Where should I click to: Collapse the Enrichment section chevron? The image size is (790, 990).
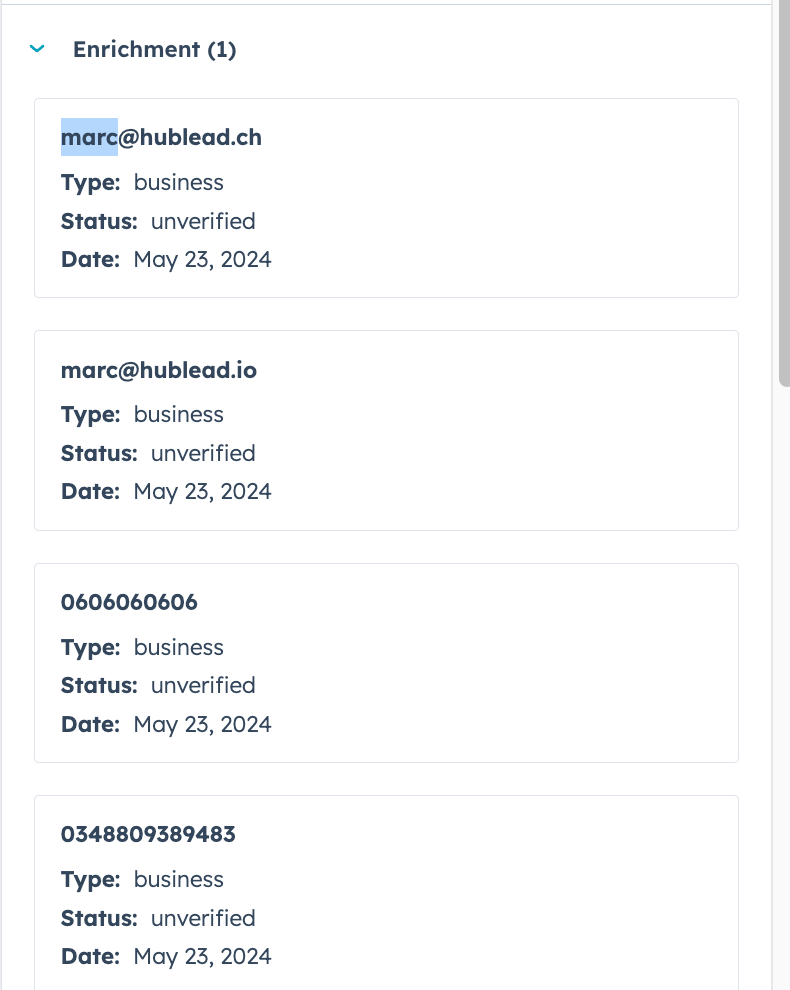[38, 49]
